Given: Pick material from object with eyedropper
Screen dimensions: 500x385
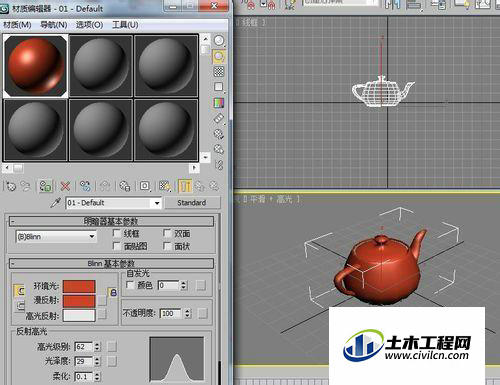Looking at the screenshot, I should point(55,203).
